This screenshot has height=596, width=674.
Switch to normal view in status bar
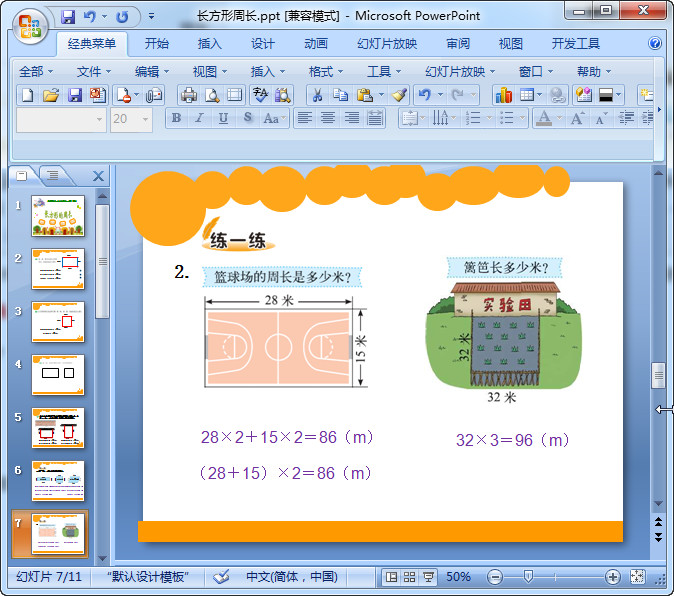[x=391, y=577]
